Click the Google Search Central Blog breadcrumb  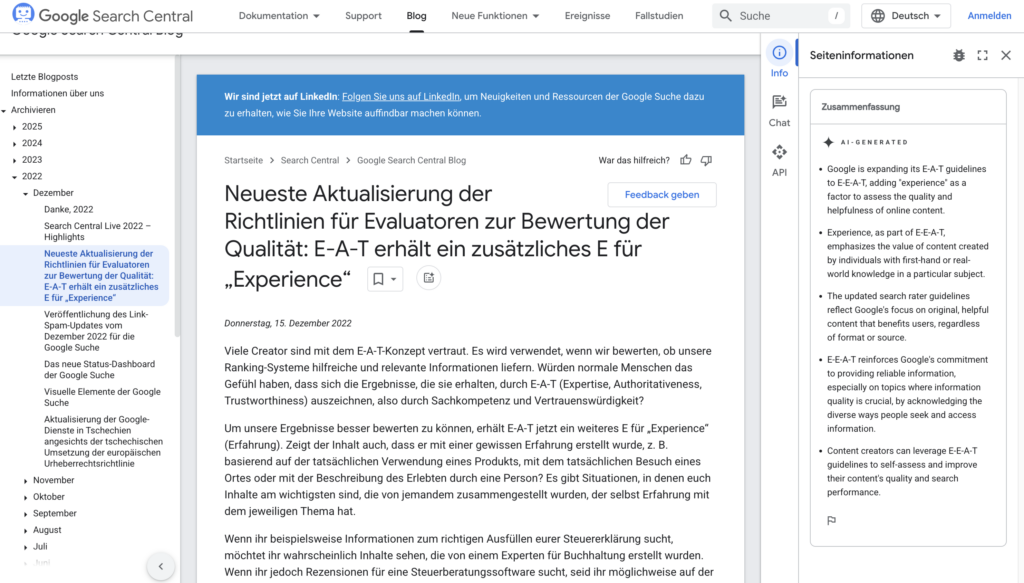[411, 160]
